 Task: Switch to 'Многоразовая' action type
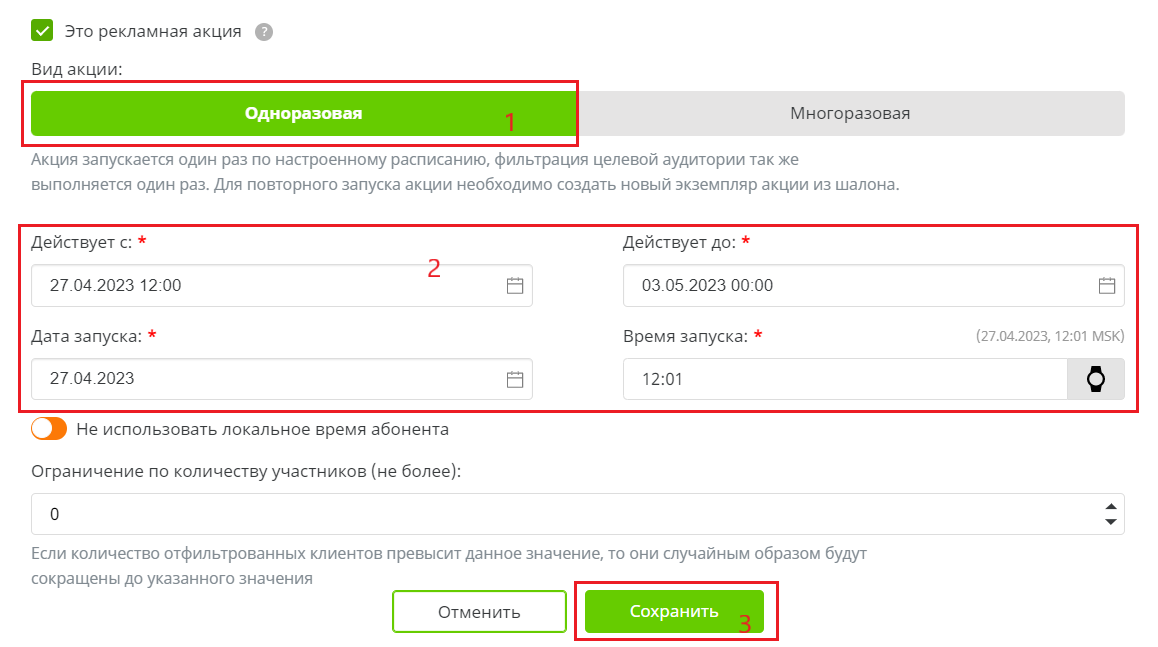(850, 114)
